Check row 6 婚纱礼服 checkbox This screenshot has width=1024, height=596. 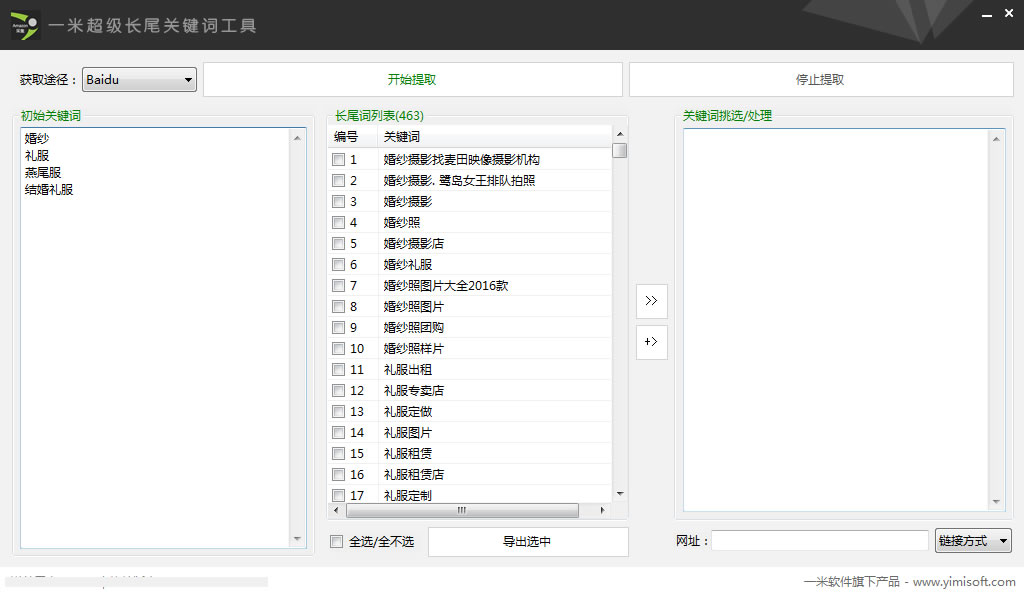tap(338, 264)
